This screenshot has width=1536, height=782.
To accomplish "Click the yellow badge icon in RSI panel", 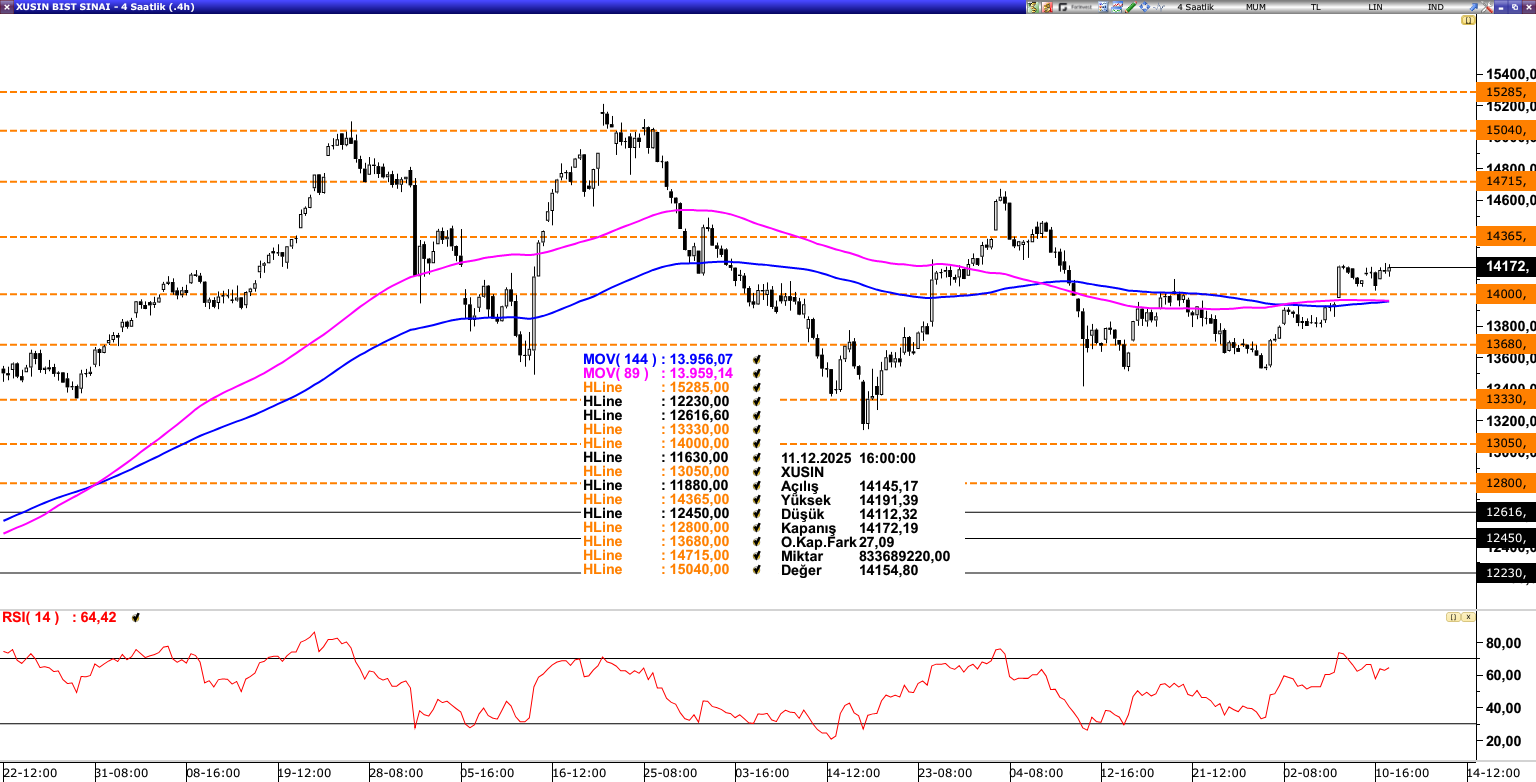I will coord(1453,617).
